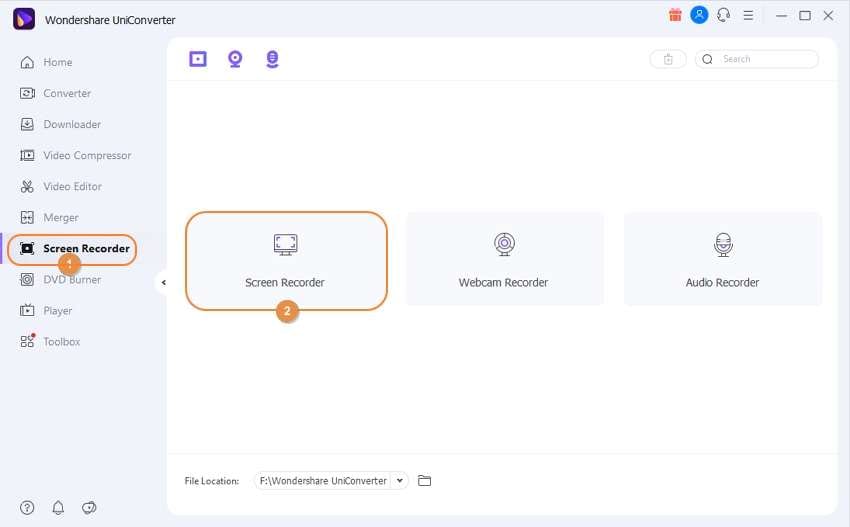
Task: Go to the Downloader section
Action: point(60,124)
